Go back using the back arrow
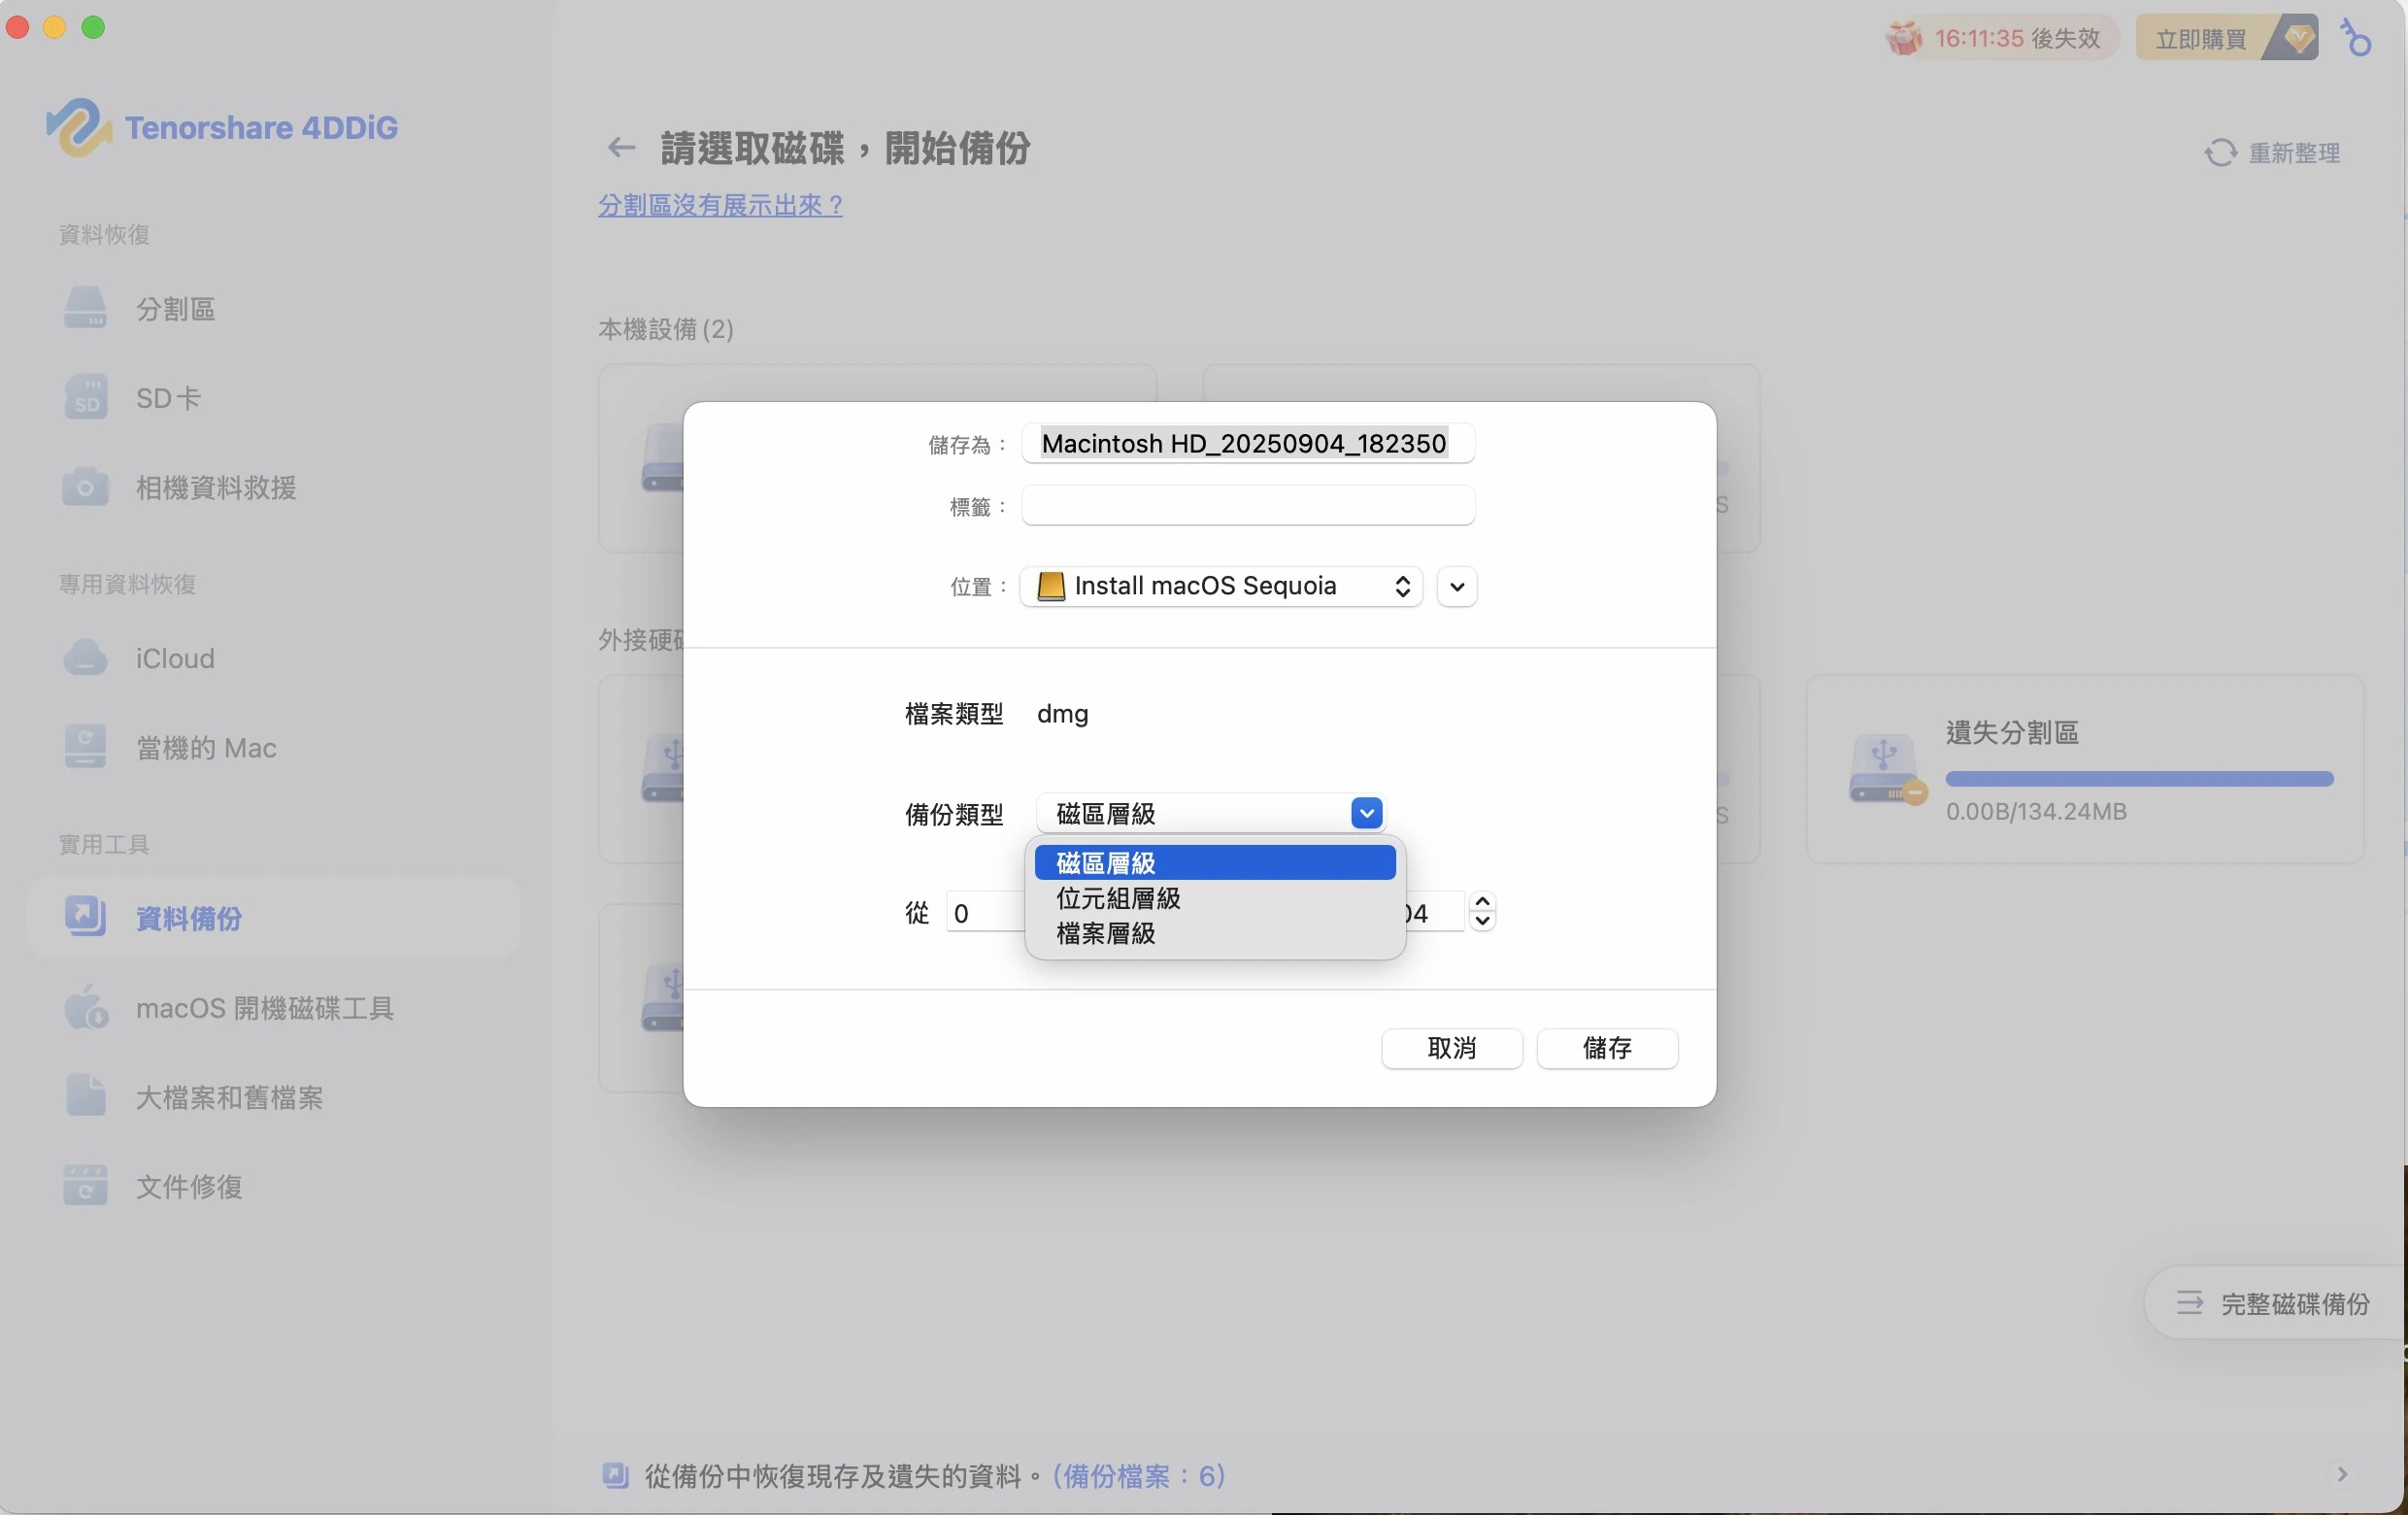 [620, 147]
